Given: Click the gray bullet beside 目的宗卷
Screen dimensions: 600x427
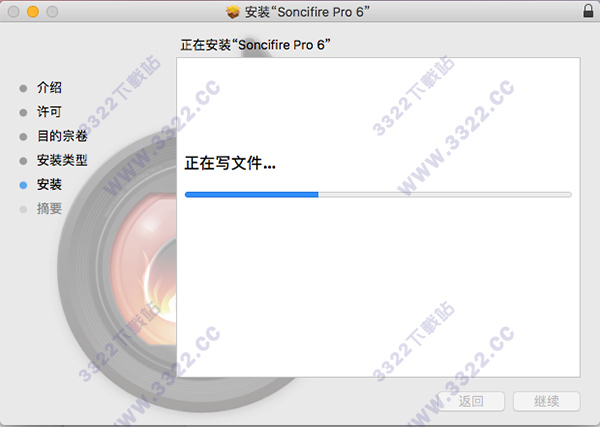Looking at the screenshot, I should click(x=23, y=137).
